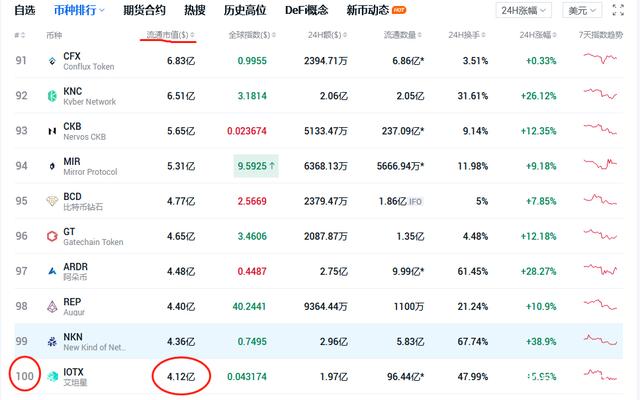The width and height of the screenshot is (640, 400).
Task: View MIR 7-day trend sparkline
Action: tap(600, 164)
